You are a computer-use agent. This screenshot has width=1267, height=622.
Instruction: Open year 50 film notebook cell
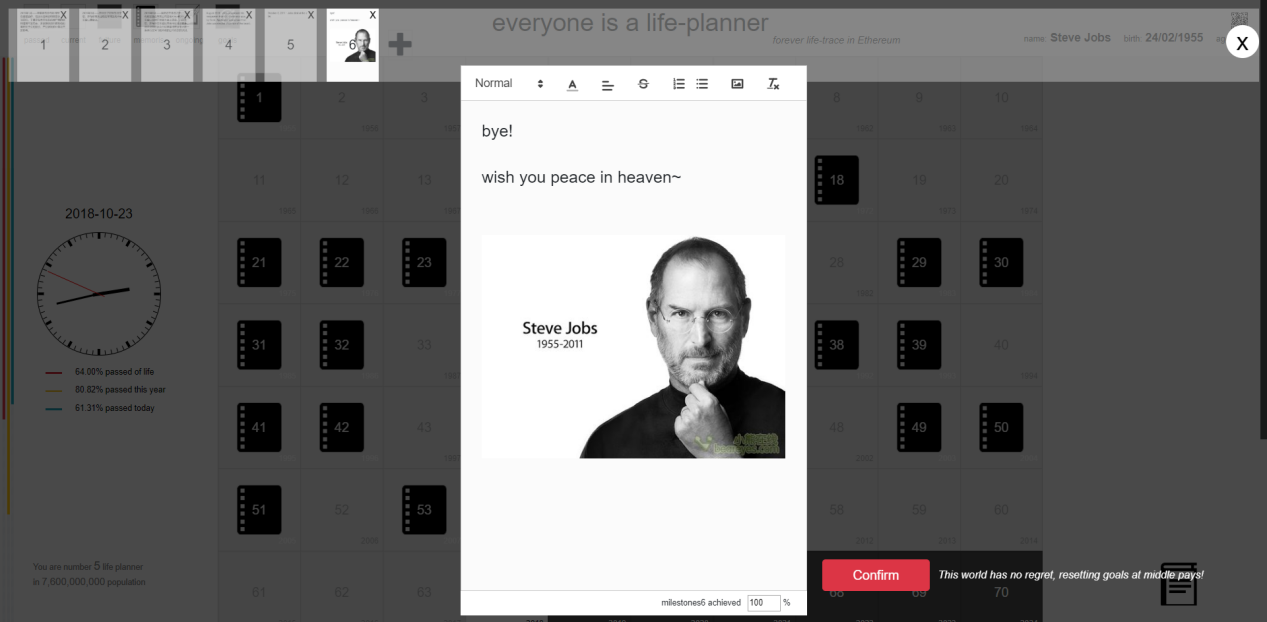point(1001,427)
